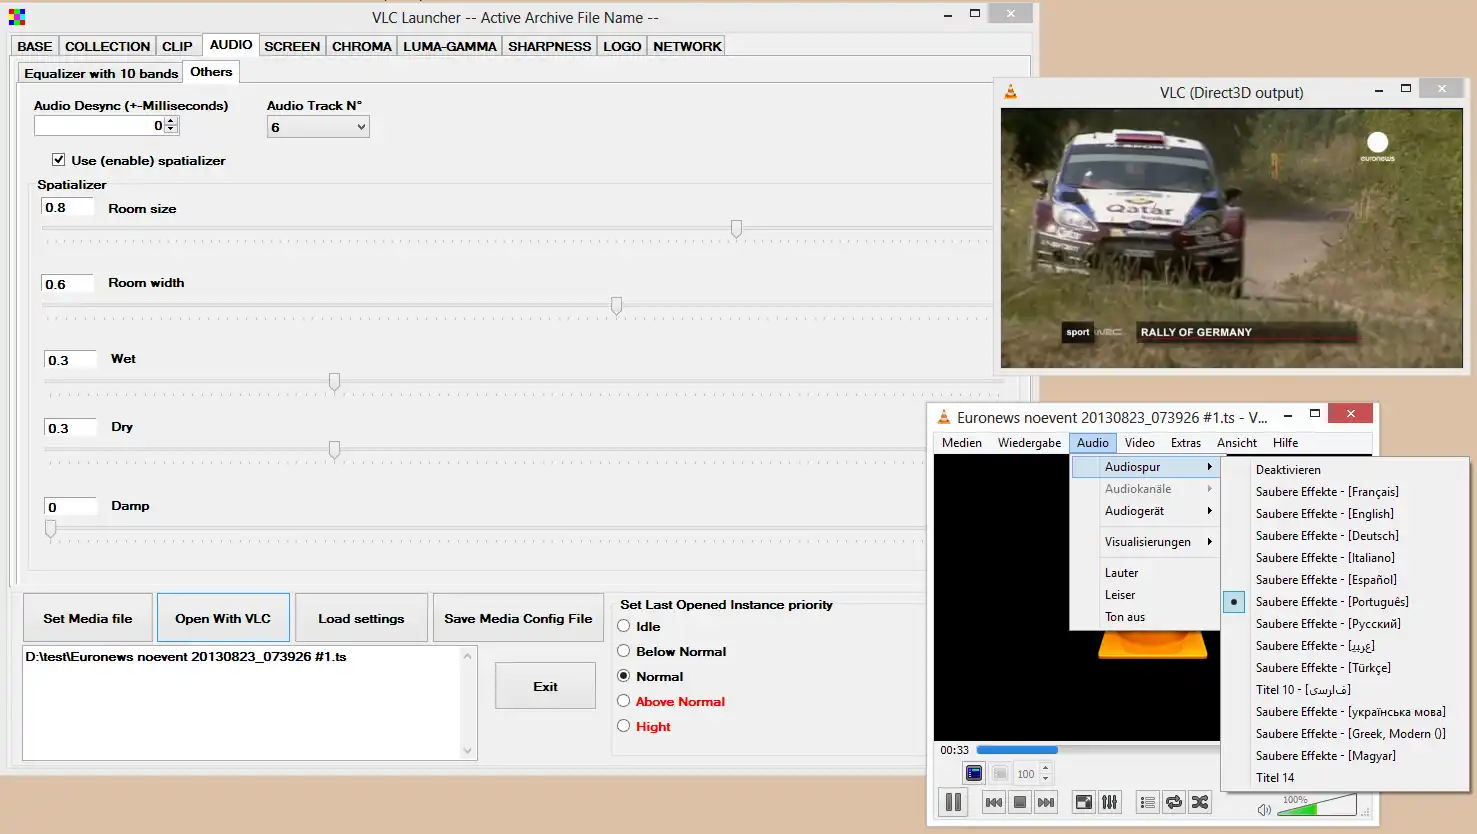Click the Open With VLC button
1477x834 pixels.
tap(223, 618)
